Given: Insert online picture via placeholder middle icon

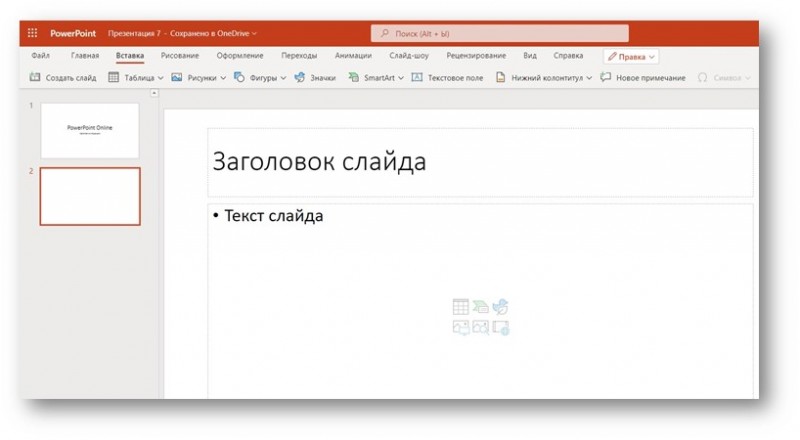Looking at the screenshot, I should click(x=481, y=327).
